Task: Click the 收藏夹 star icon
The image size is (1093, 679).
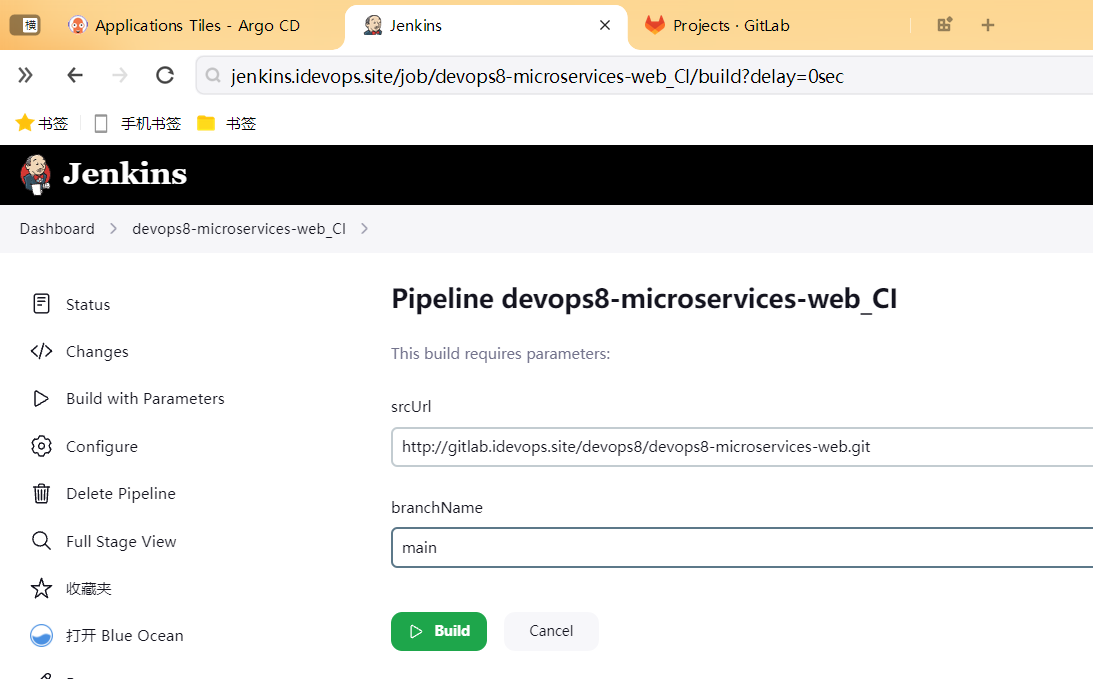Action: [x=41, y=588]
